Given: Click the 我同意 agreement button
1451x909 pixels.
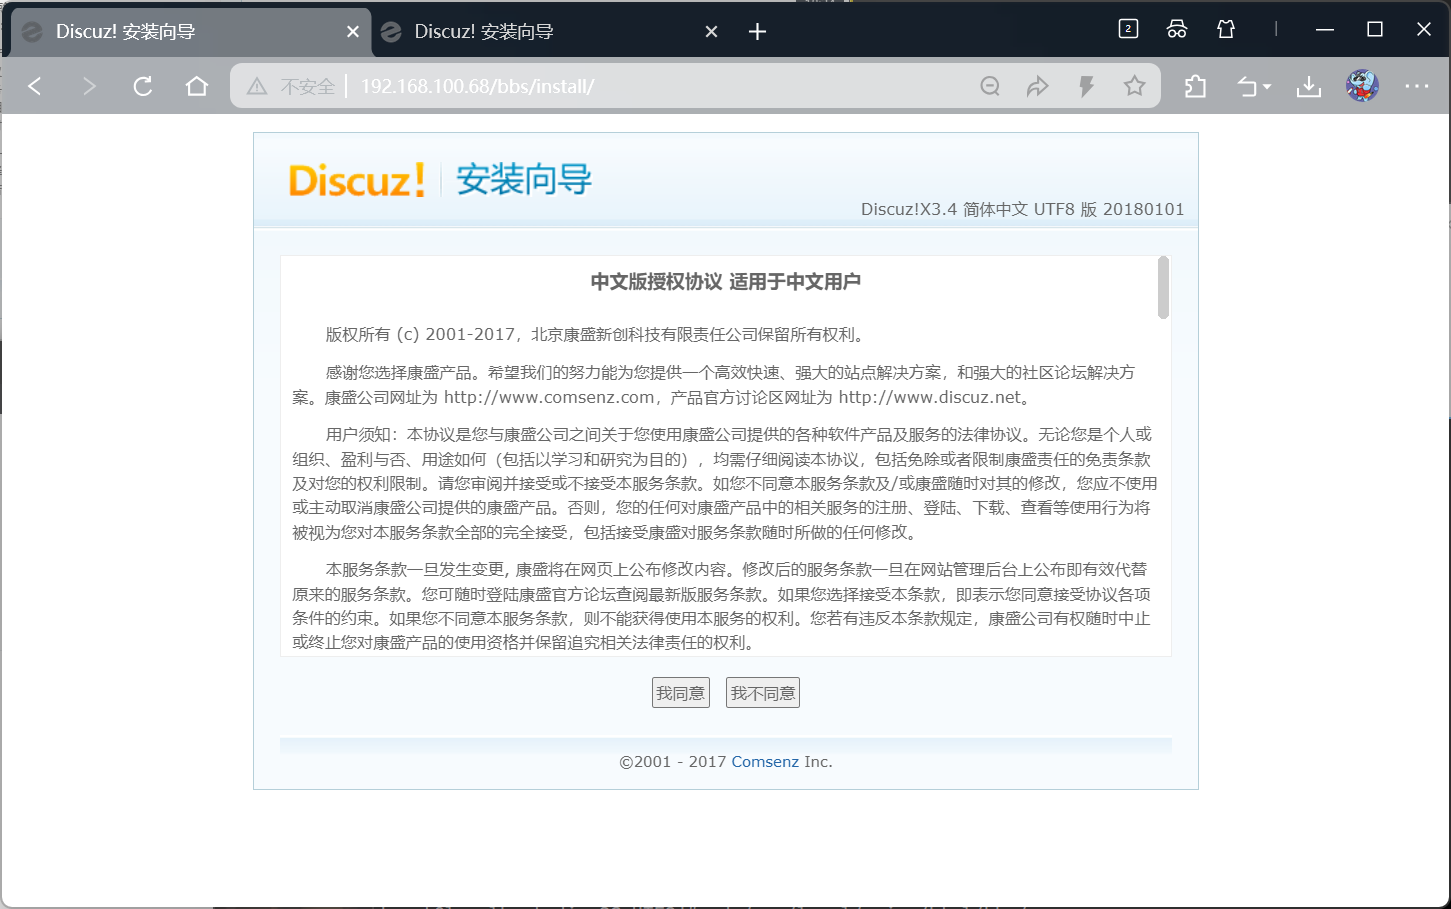Looking at the screenshot, I should tap(681, 692).
